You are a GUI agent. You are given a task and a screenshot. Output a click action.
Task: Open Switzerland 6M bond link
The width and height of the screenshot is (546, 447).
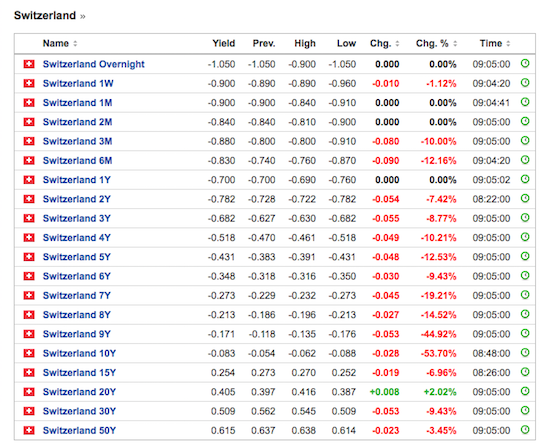77,160
